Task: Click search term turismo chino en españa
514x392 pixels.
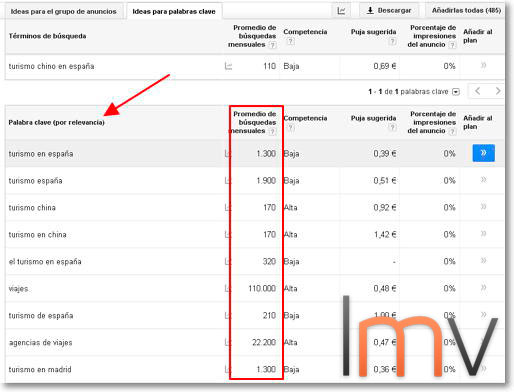Action: coord(51,66)
